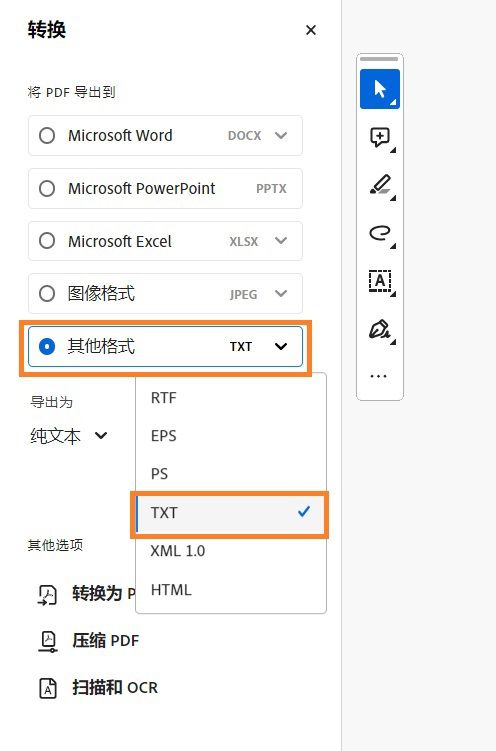The image size is (496, 751).
Task: Activate the selection arrow tool
Action: click(x=380, y=89)
